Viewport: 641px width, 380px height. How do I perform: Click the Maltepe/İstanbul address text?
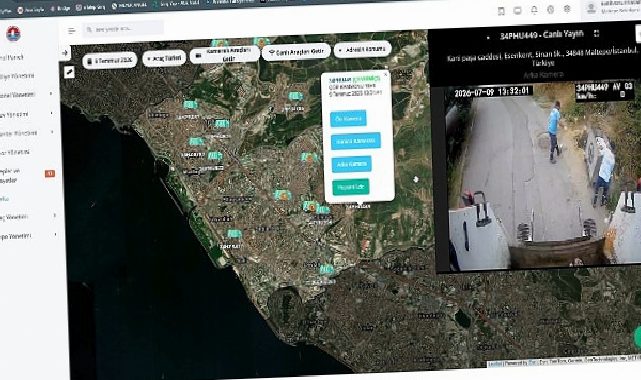(542, 58)
